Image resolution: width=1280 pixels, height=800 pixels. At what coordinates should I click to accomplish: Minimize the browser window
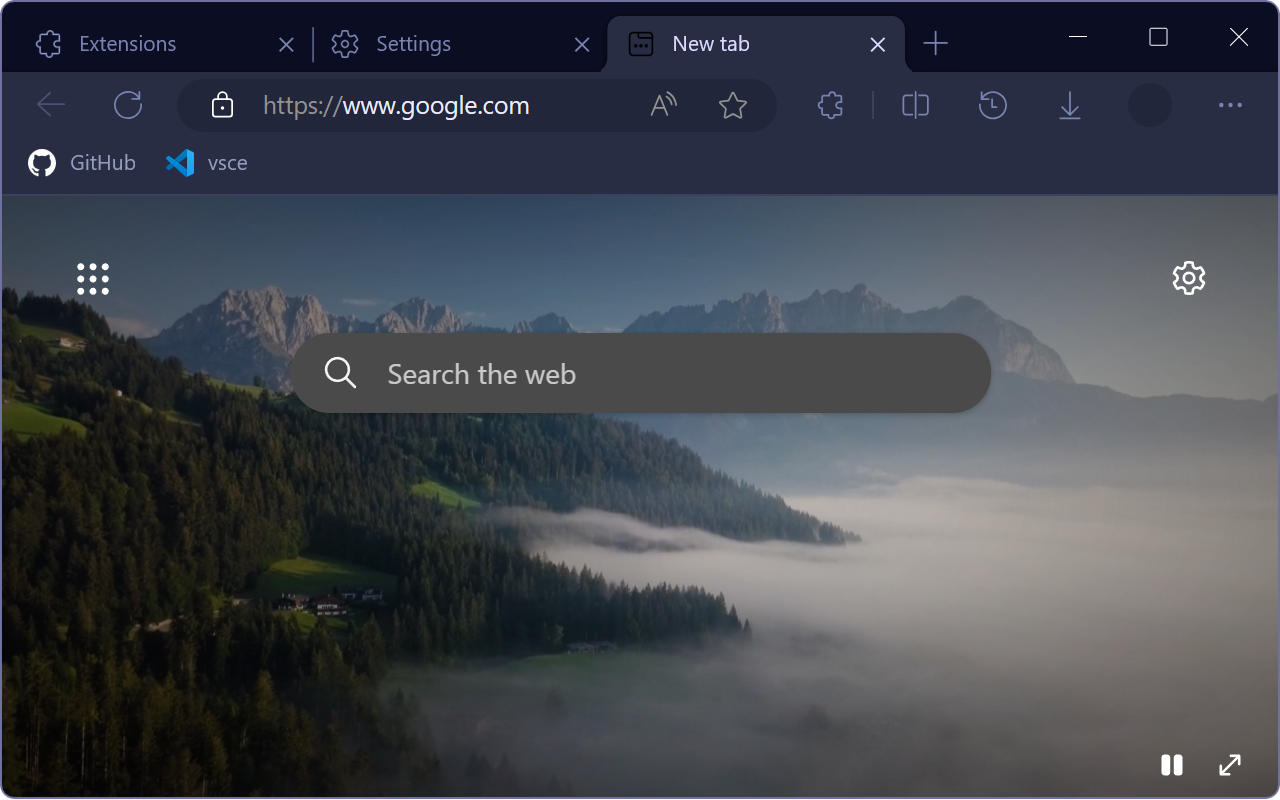(x=1078, y=37)
